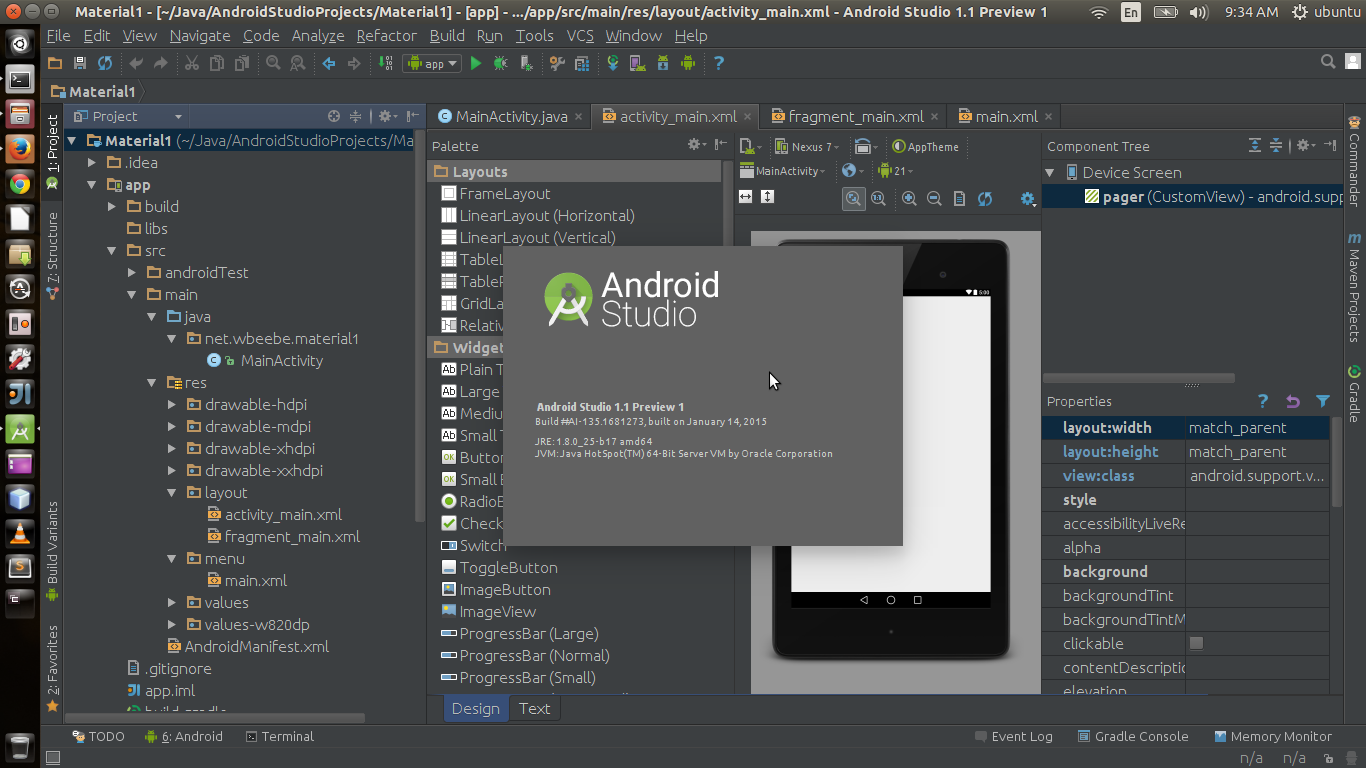1366x768 pixels.
Task: Zoom out on the design preview
Action: (x=934, y=198)
